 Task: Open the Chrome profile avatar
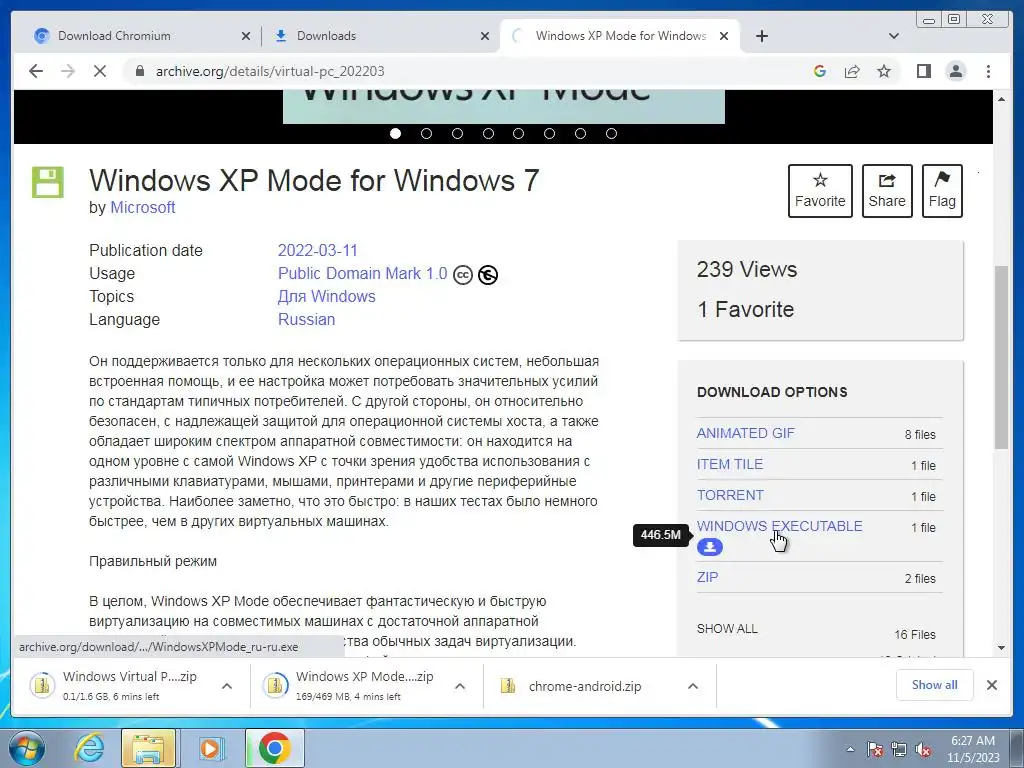click(956, 71)
